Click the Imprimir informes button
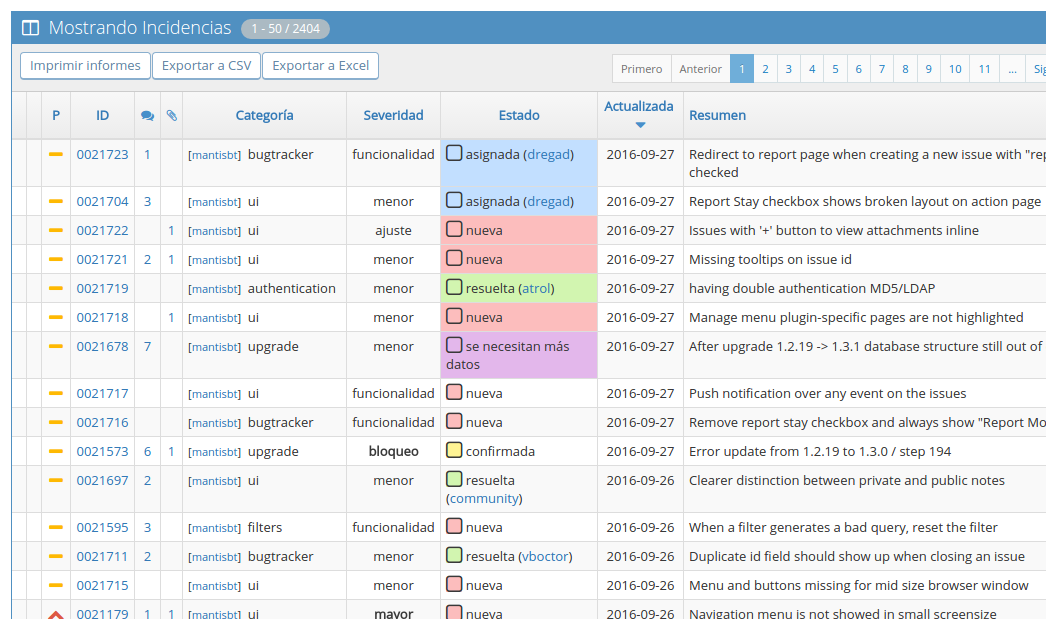 tap(85, 66)
